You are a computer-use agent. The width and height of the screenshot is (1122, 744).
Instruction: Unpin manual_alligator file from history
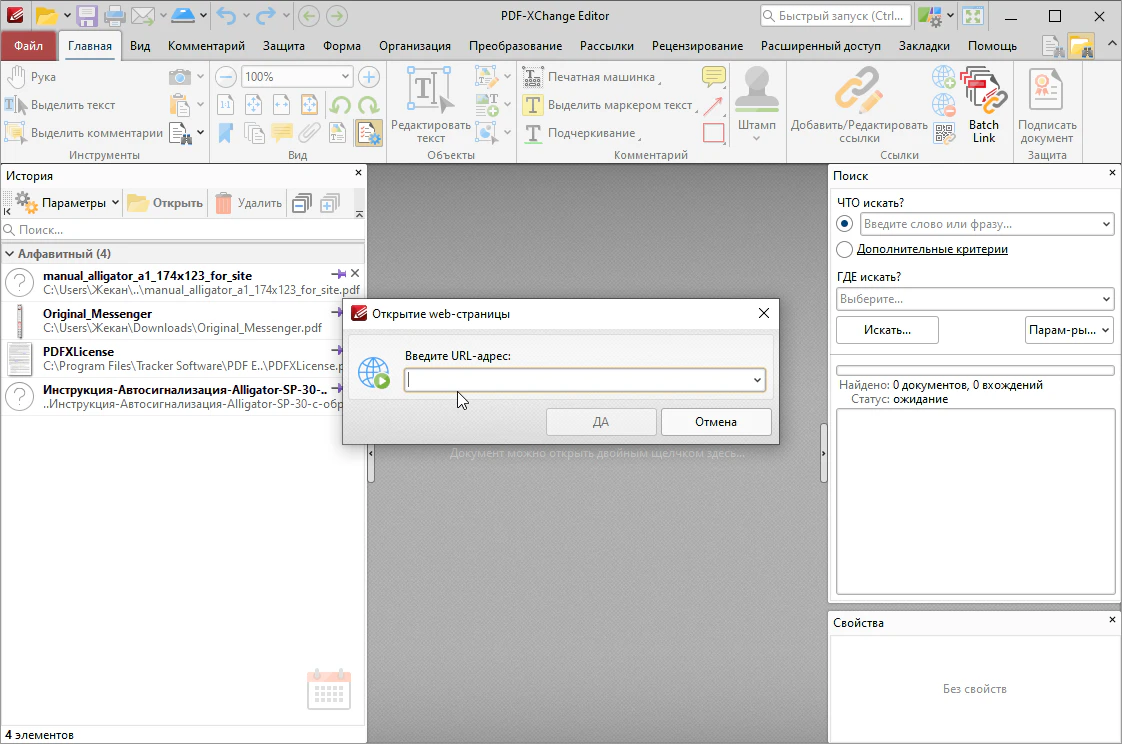tap(338, 273)
